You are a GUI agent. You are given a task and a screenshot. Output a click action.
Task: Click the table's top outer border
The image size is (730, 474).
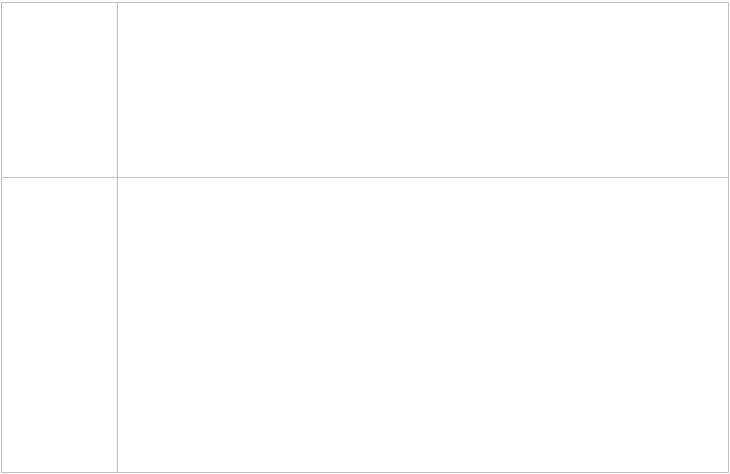click(365, 2)
